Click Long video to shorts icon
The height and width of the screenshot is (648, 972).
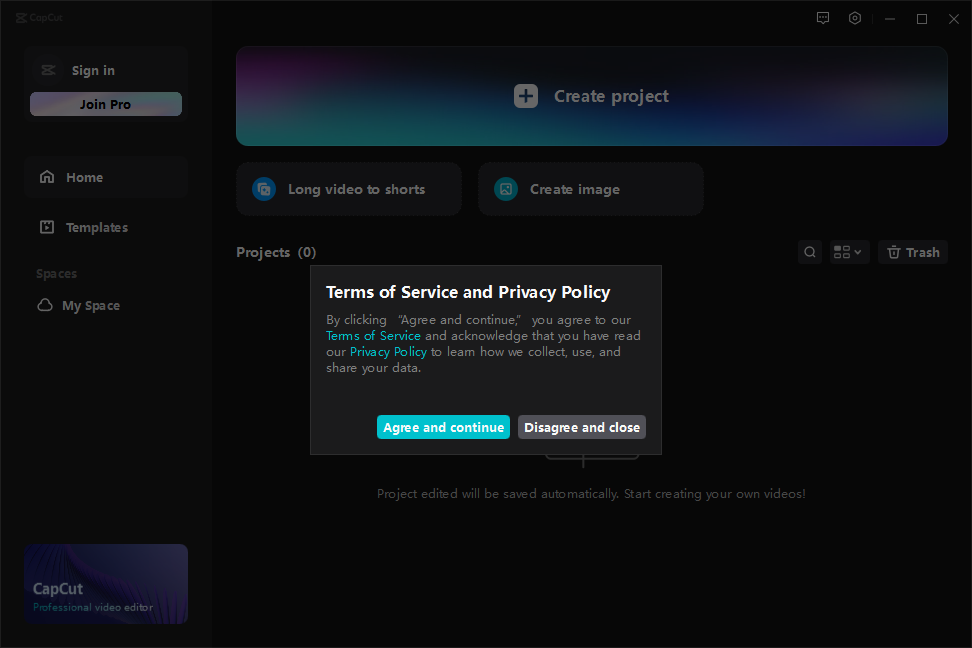(264, 189)
